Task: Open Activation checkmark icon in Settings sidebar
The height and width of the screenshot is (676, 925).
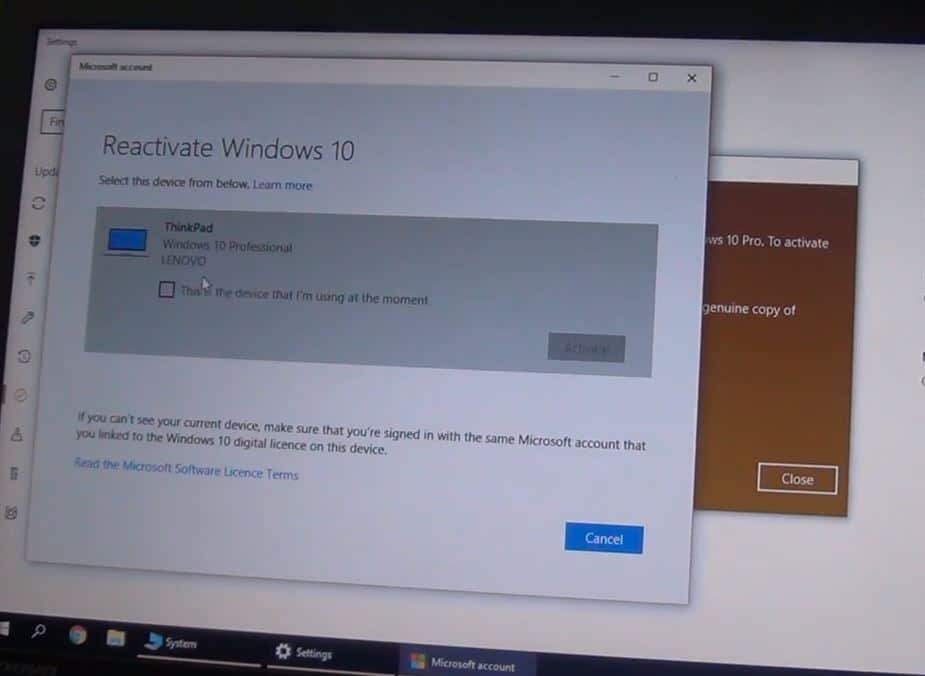Action: click(21, 395)
